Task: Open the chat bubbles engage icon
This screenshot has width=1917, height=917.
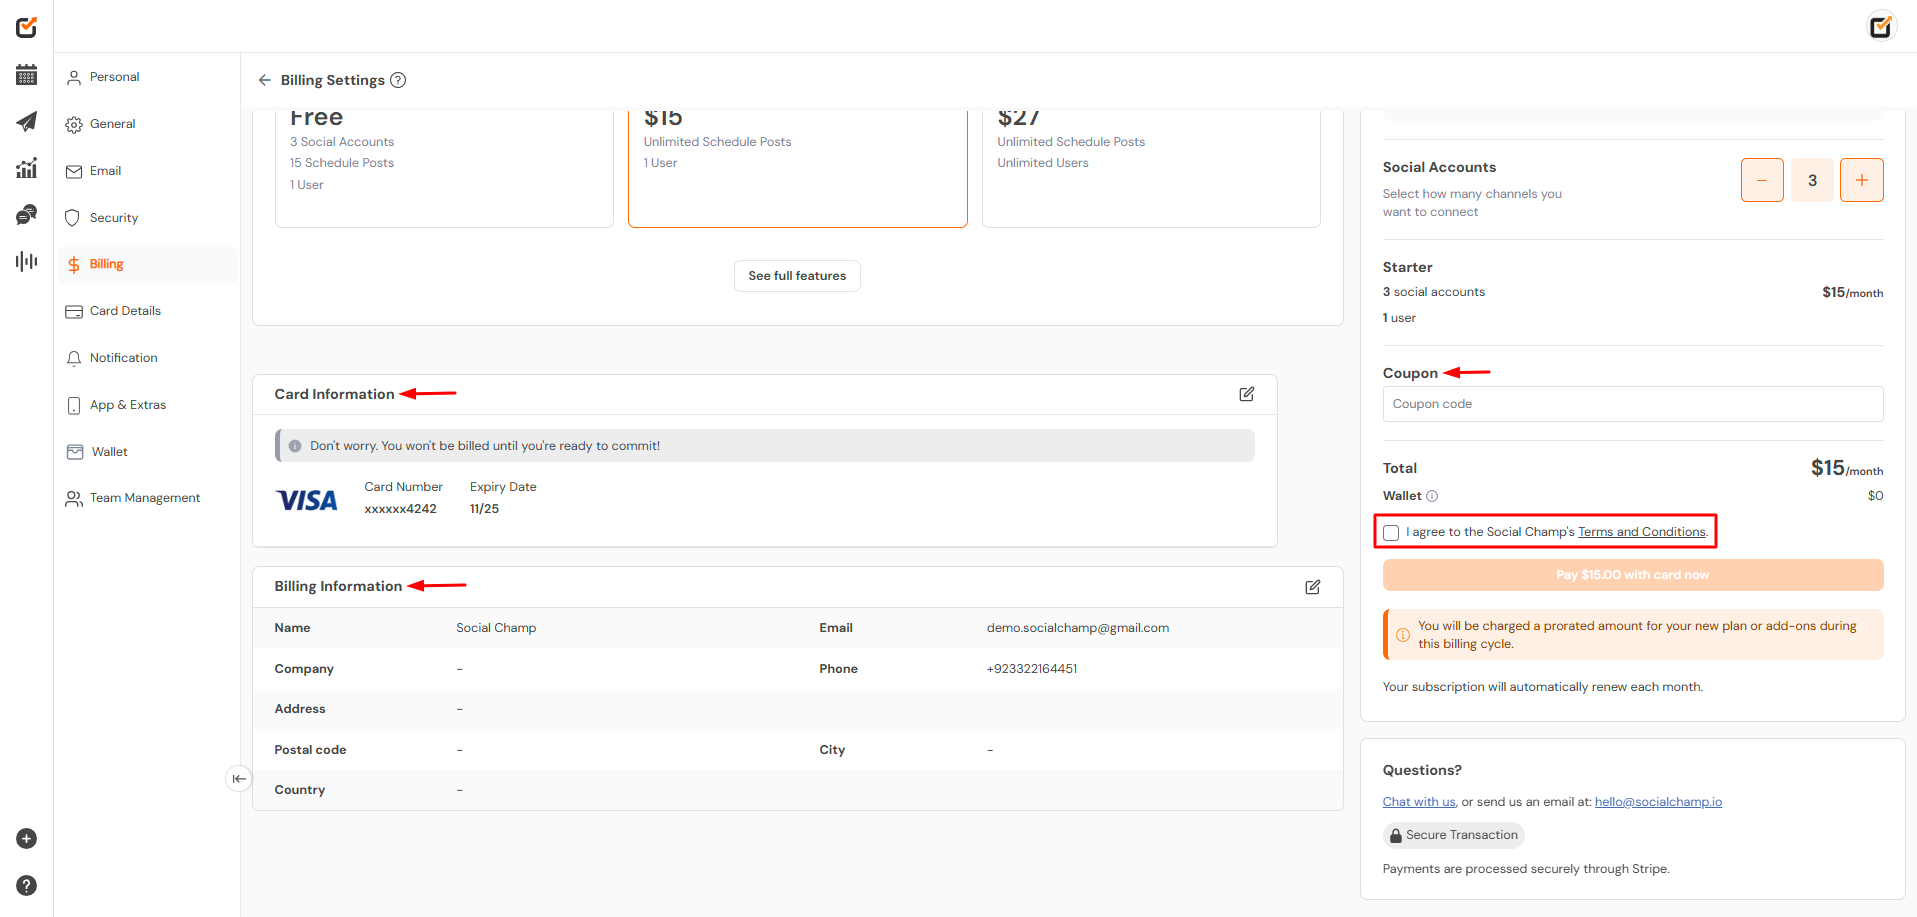Action: click(27, 215)
